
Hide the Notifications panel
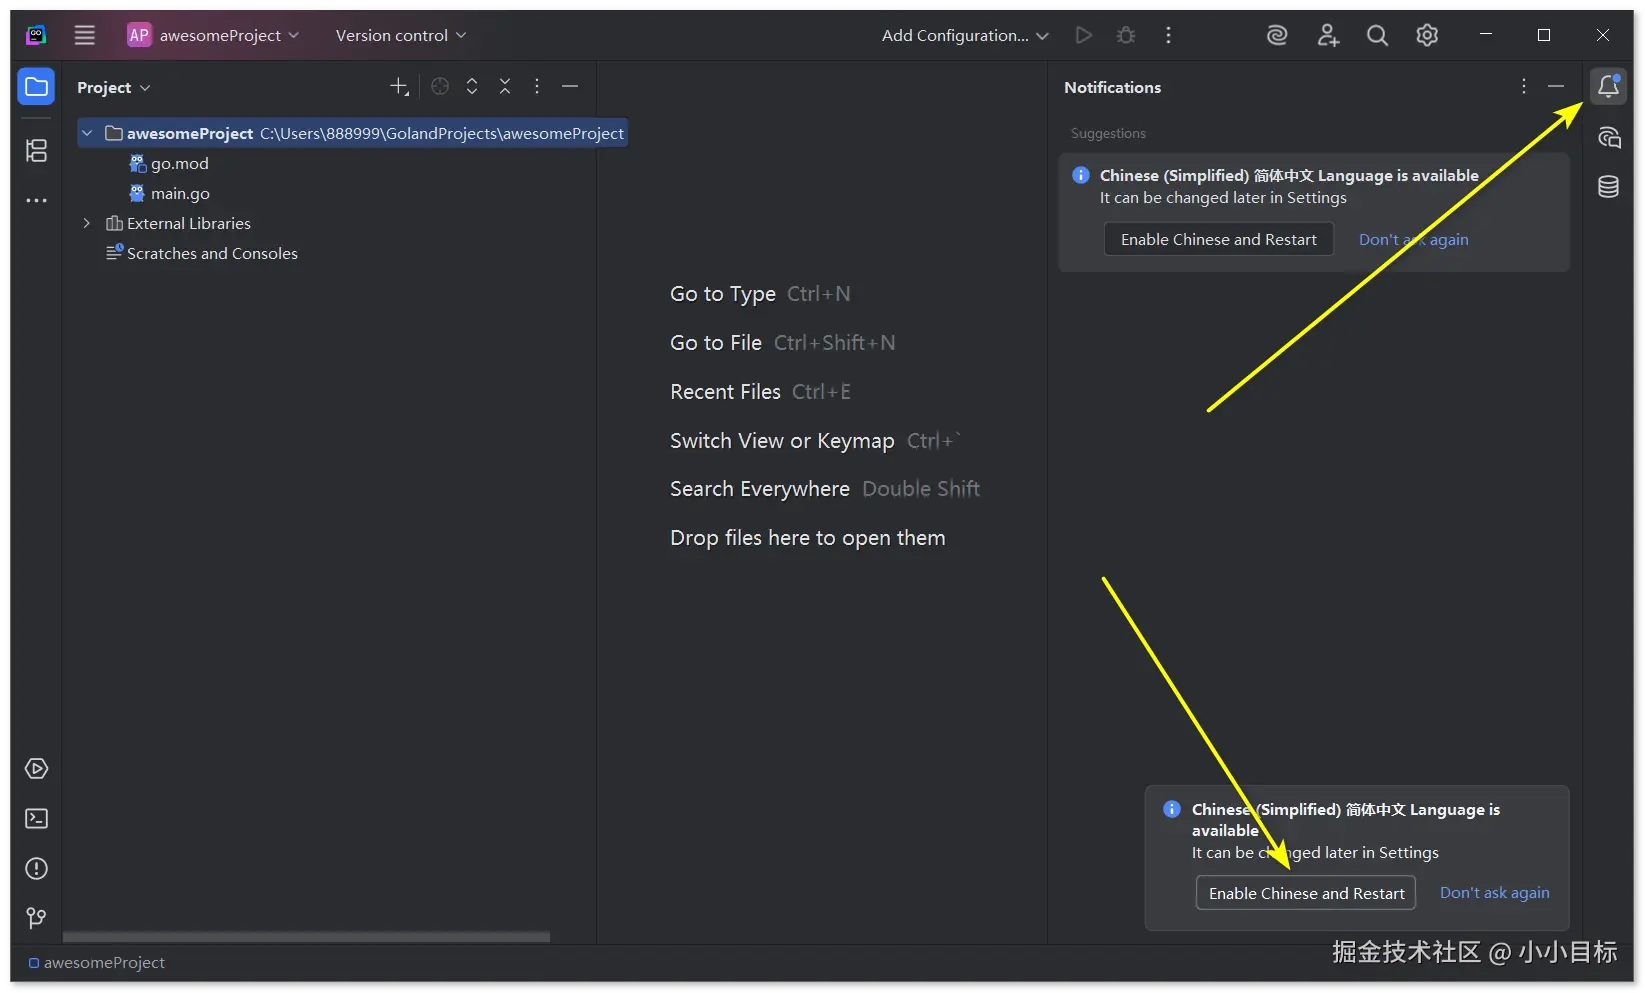point(1556,87)
